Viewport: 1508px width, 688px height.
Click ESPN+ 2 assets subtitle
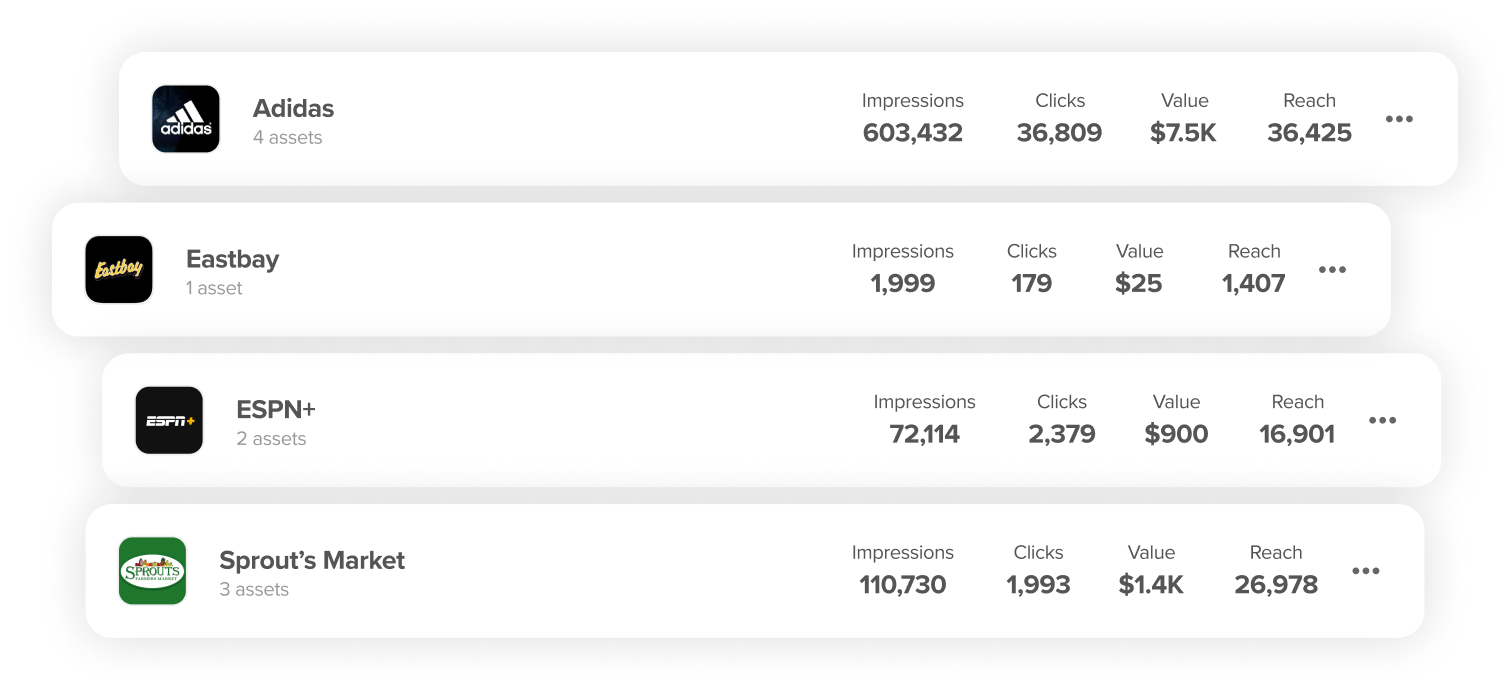271,439
